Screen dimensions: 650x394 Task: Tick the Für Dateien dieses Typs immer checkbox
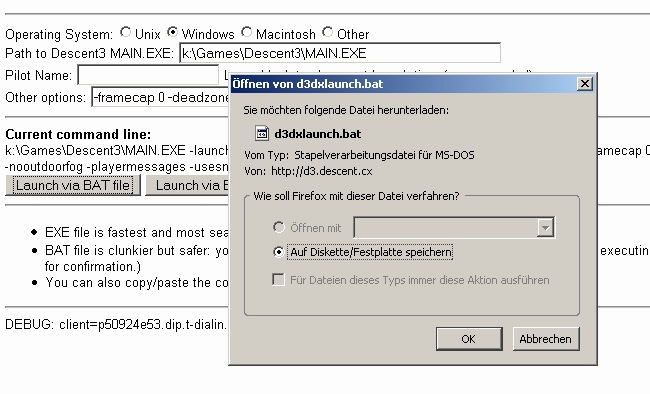tap(279, 280)
